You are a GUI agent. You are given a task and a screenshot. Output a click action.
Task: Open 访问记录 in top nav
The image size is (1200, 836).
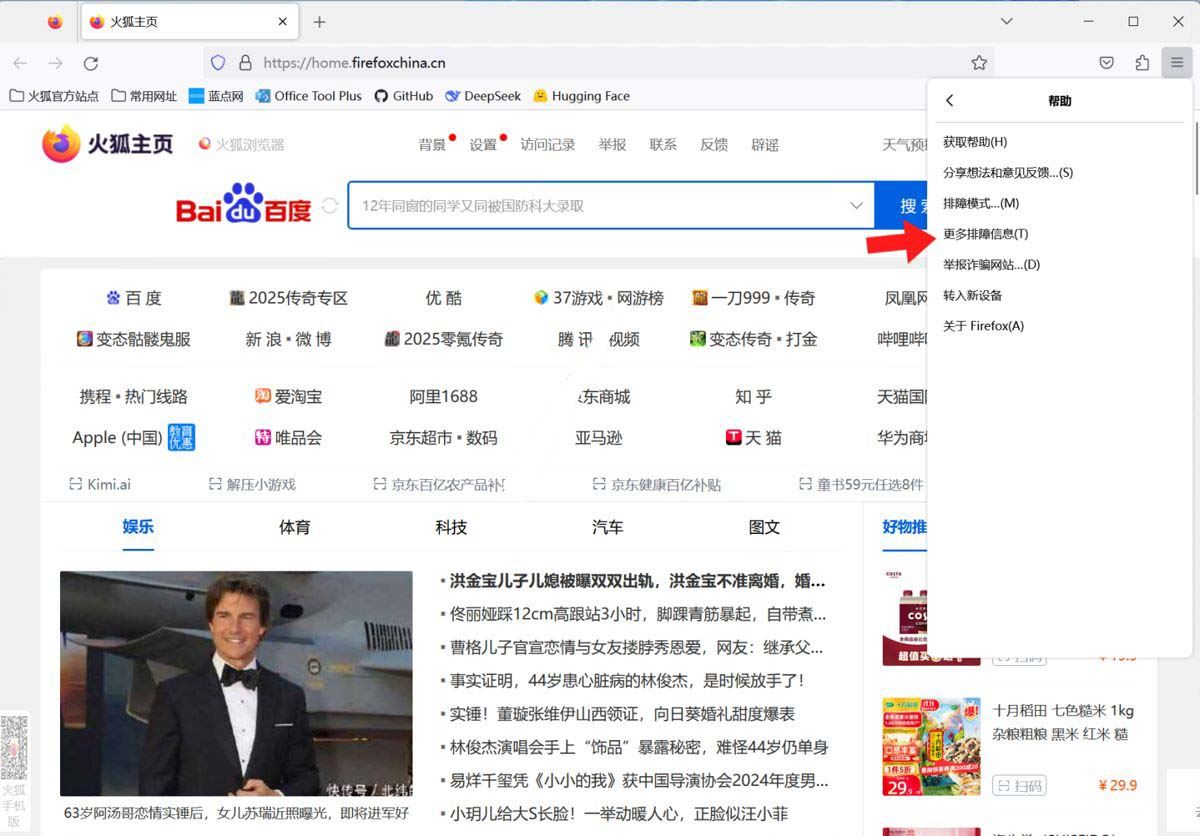click(x=548, y=145)
